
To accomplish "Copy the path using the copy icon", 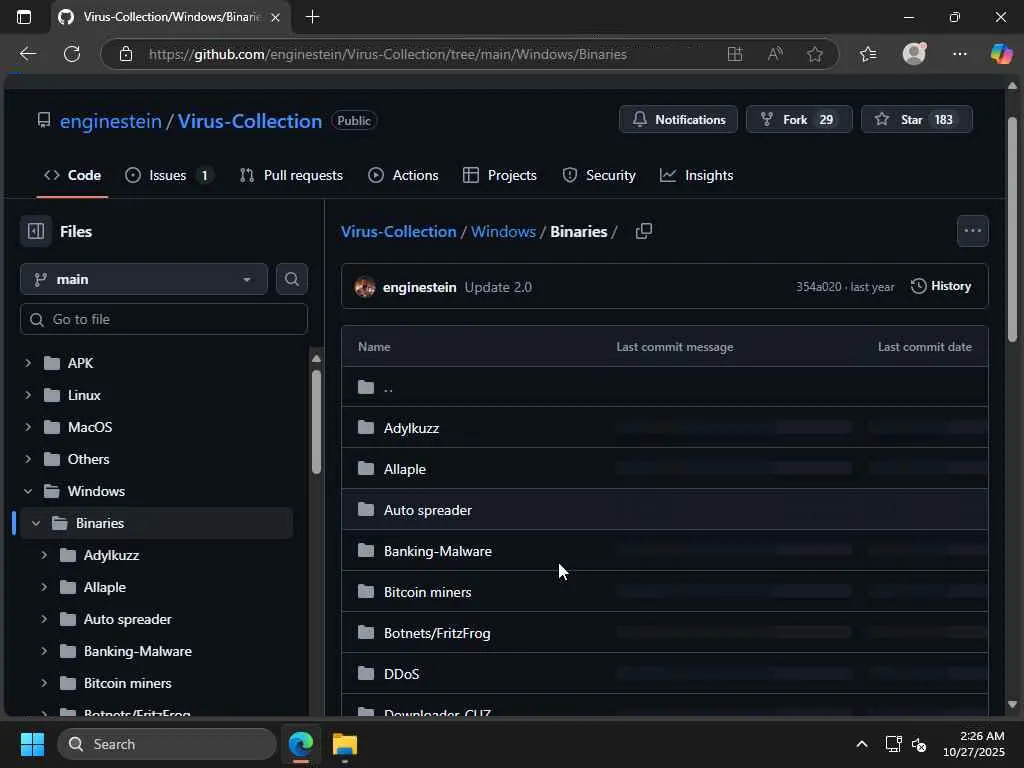I will (x=643, y=231).
